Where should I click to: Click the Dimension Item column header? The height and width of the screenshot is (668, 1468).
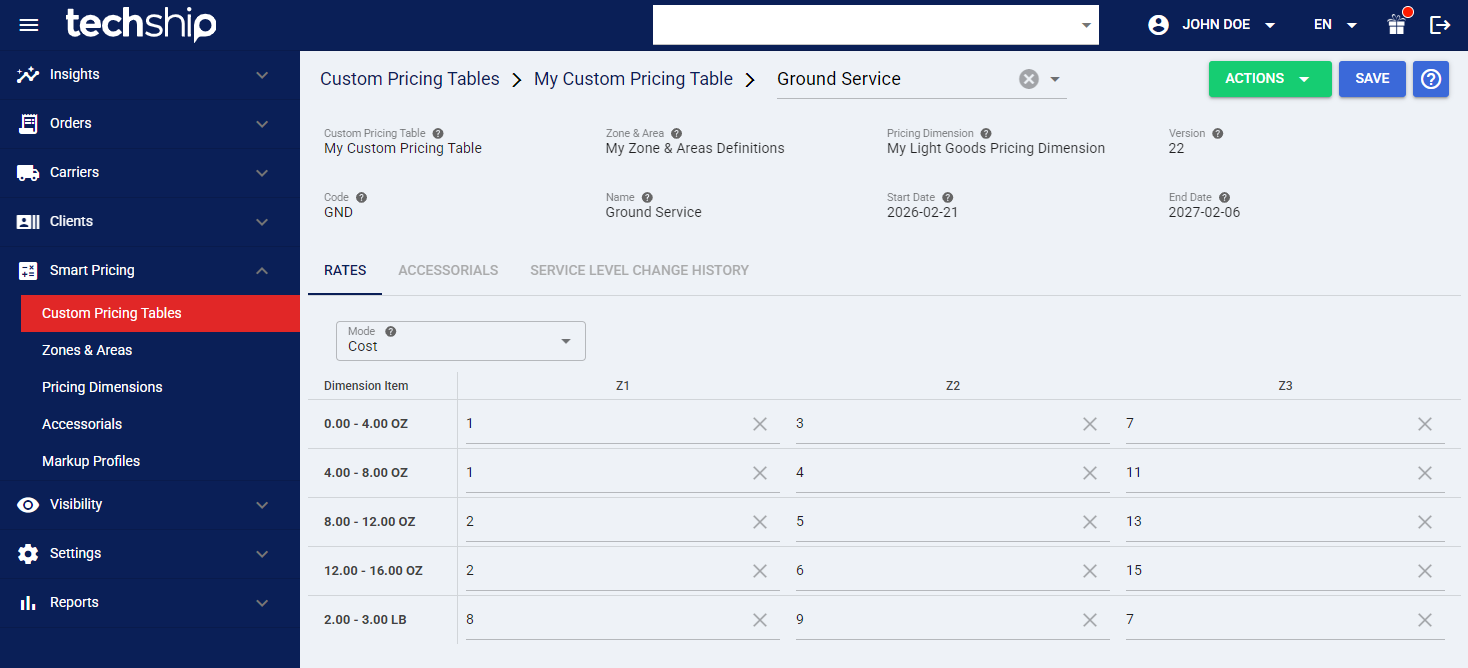(x=366, y=386)
